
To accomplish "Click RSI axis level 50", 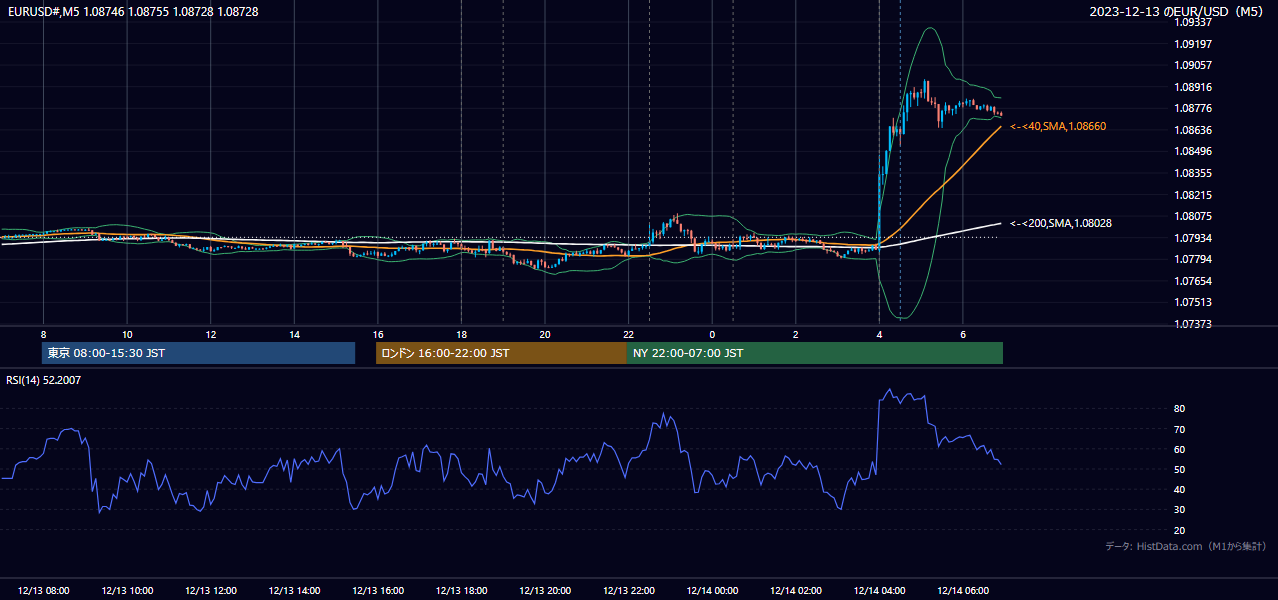I will (1180, 469).
